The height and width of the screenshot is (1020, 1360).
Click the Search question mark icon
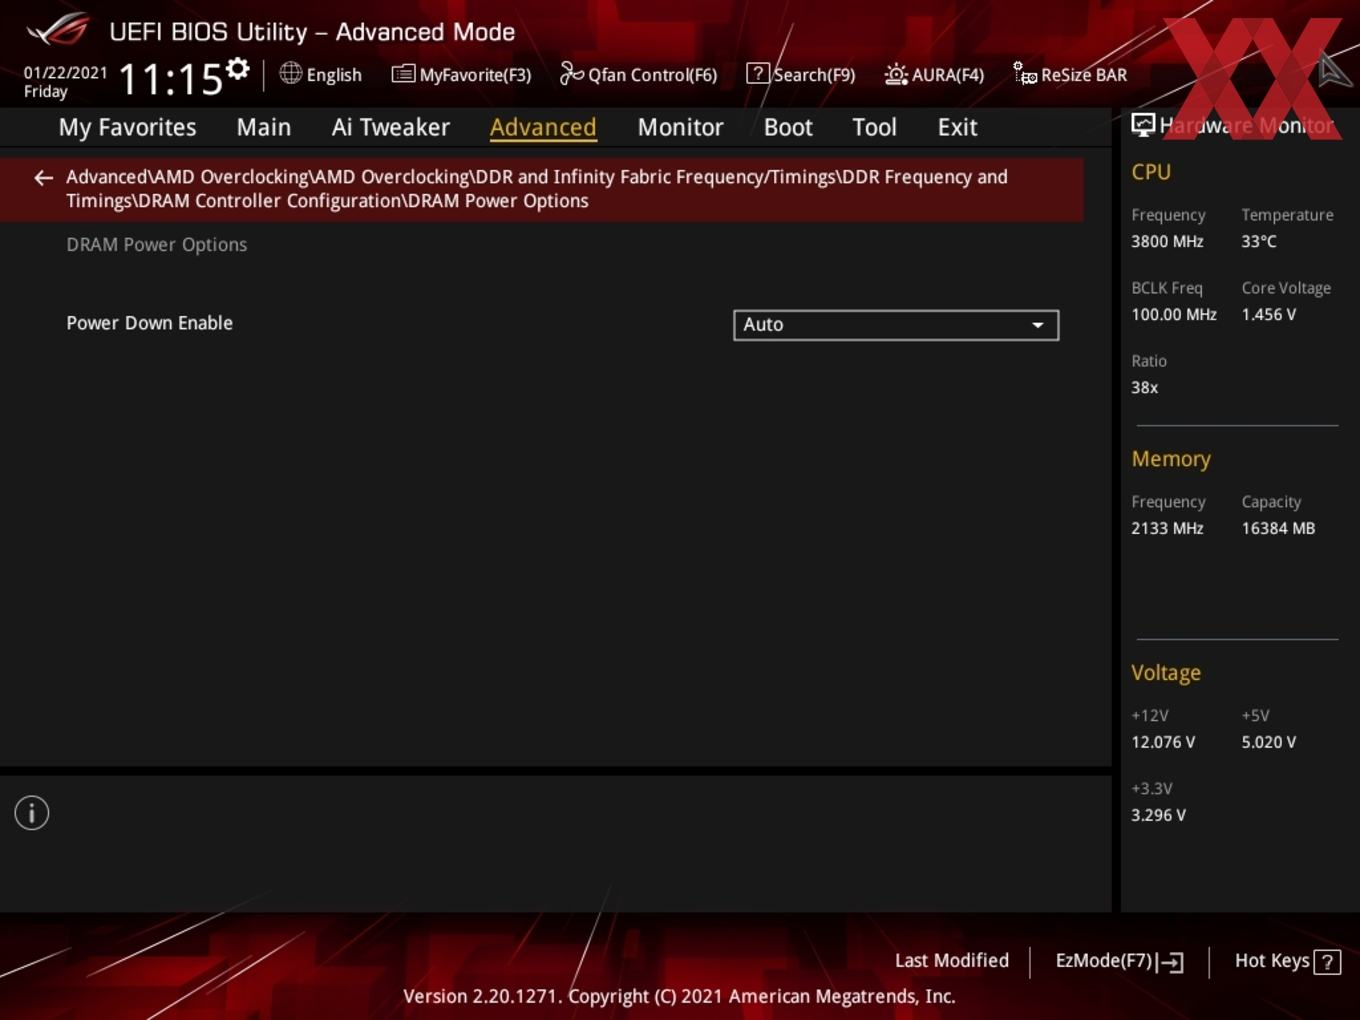tap(758, 73)
